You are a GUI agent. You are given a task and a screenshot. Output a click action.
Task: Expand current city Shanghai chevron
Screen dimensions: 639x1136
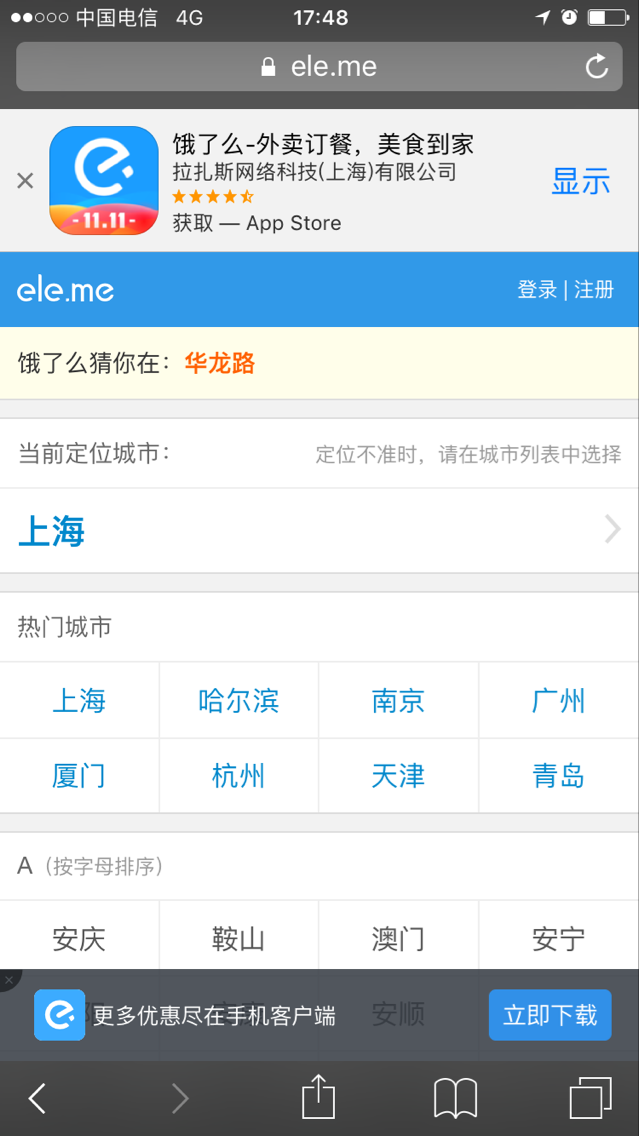coord(612,530)
